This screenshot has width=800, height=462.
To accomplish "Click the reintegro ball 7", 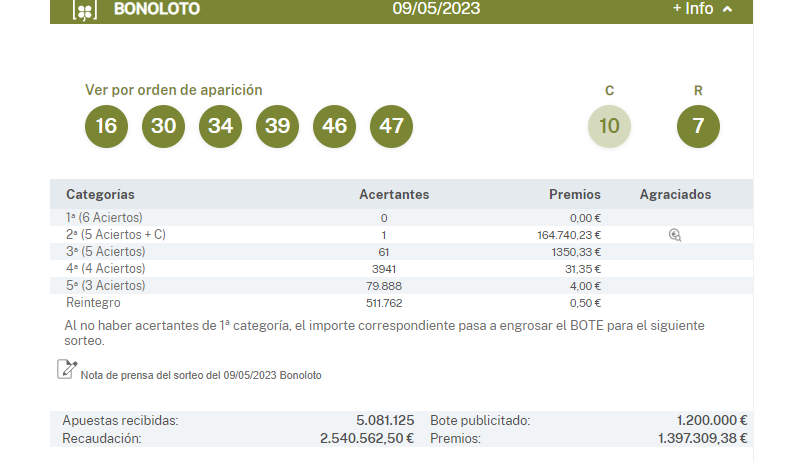I will pos(698,126).
